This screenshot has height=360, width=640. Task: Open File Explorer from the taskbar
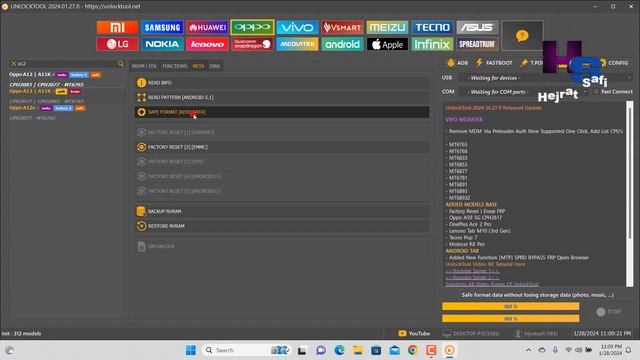[x=358, y=350]
